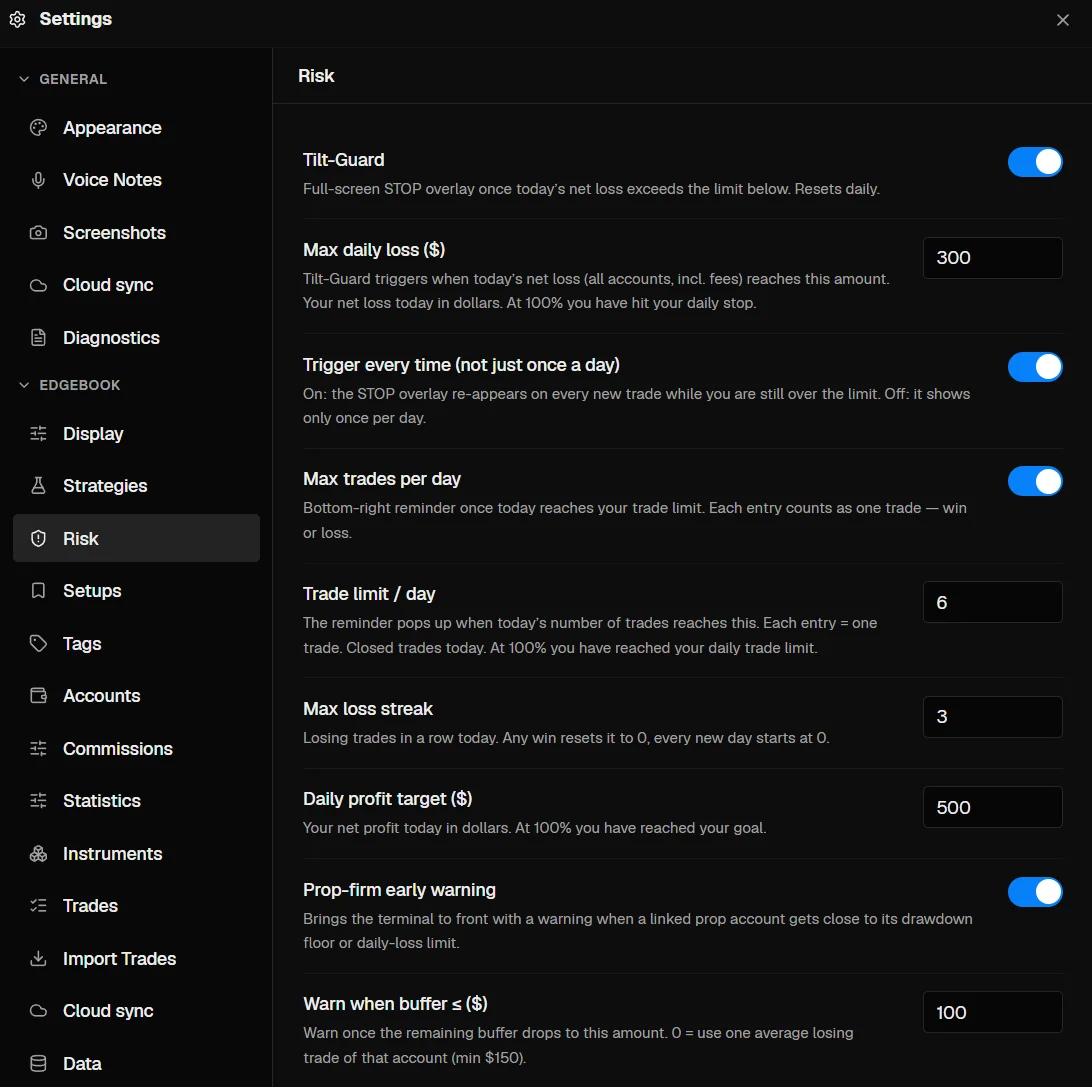Toggle the Tilt-Guard switch
This screenshot has width=1092, height=1087.
pos(1035,162)
